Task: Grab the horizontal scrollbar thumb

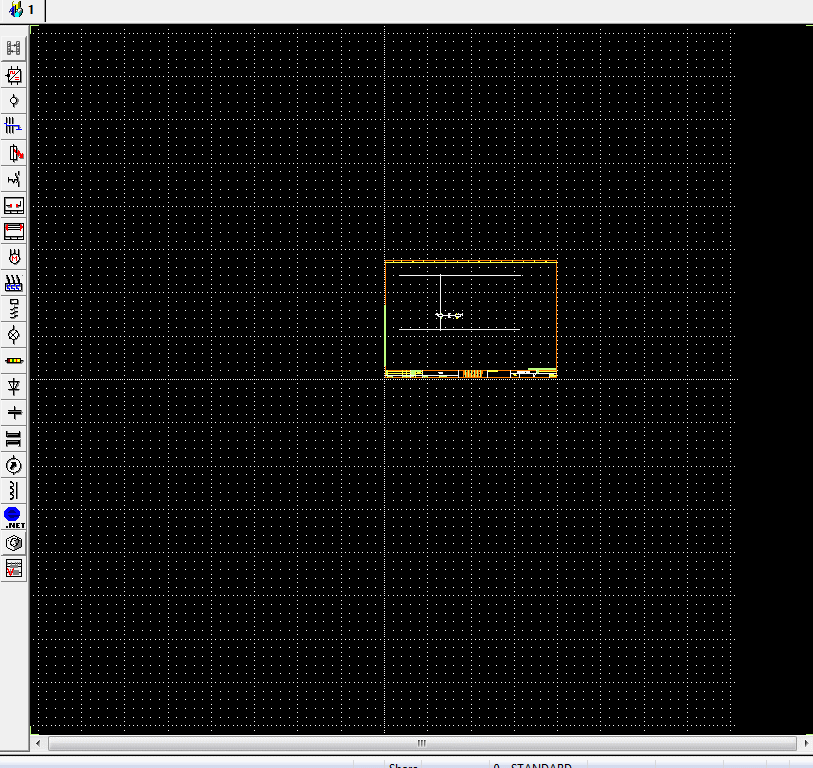Action: click(422, 743)
